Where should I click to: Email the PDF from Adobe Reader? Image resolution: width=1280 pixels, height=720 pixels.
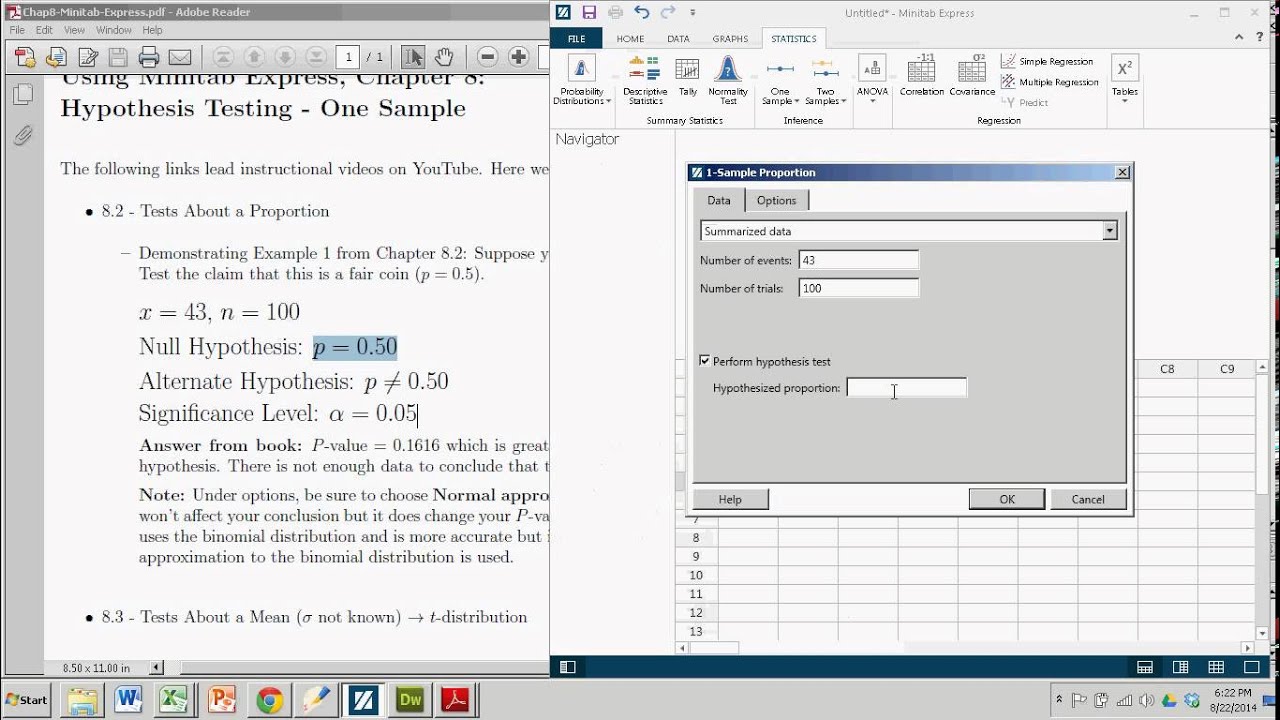coord(179,57)
